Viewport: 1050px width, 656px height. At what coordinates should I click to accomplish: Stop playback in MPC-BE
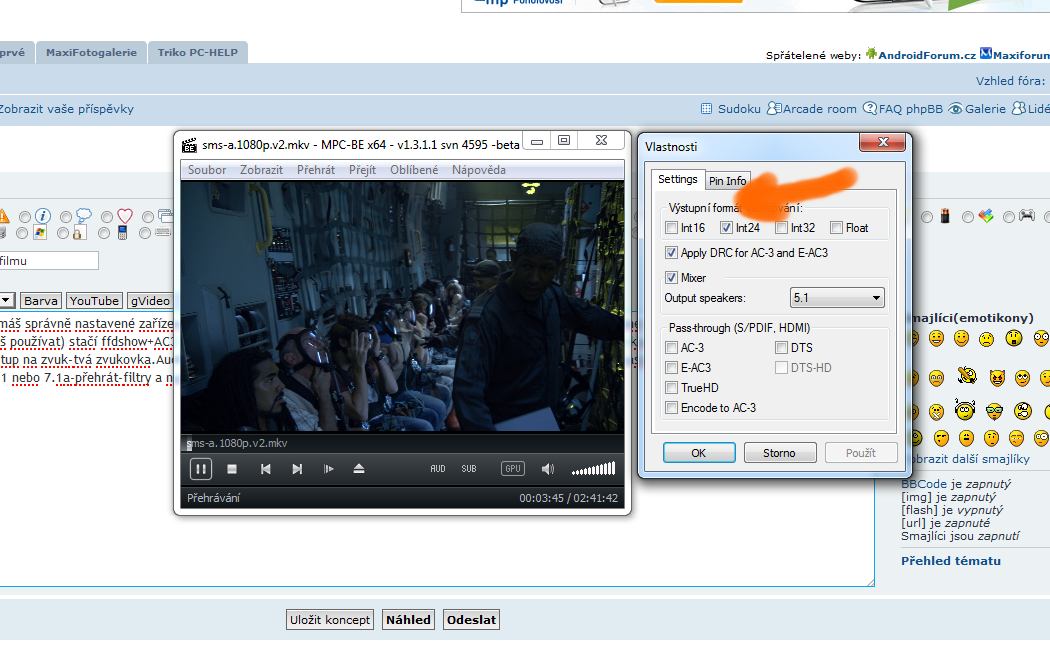click(x=232, y=469)
